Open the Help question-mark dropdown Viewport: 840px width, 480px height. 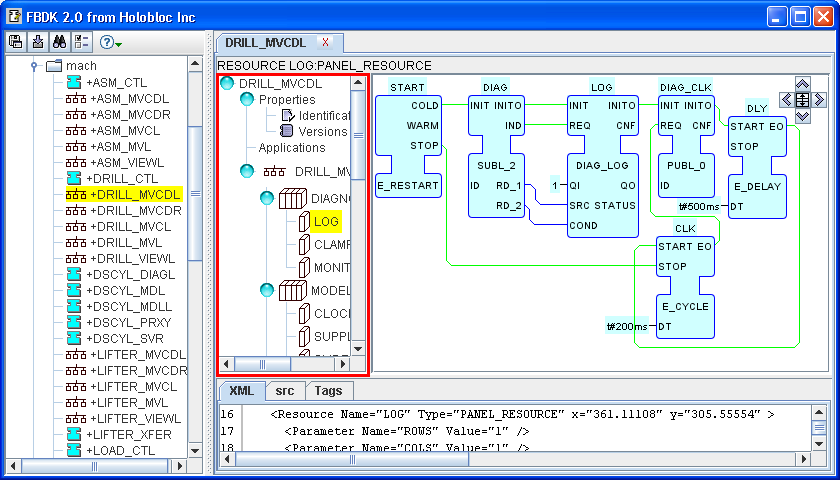coord(110,42)
